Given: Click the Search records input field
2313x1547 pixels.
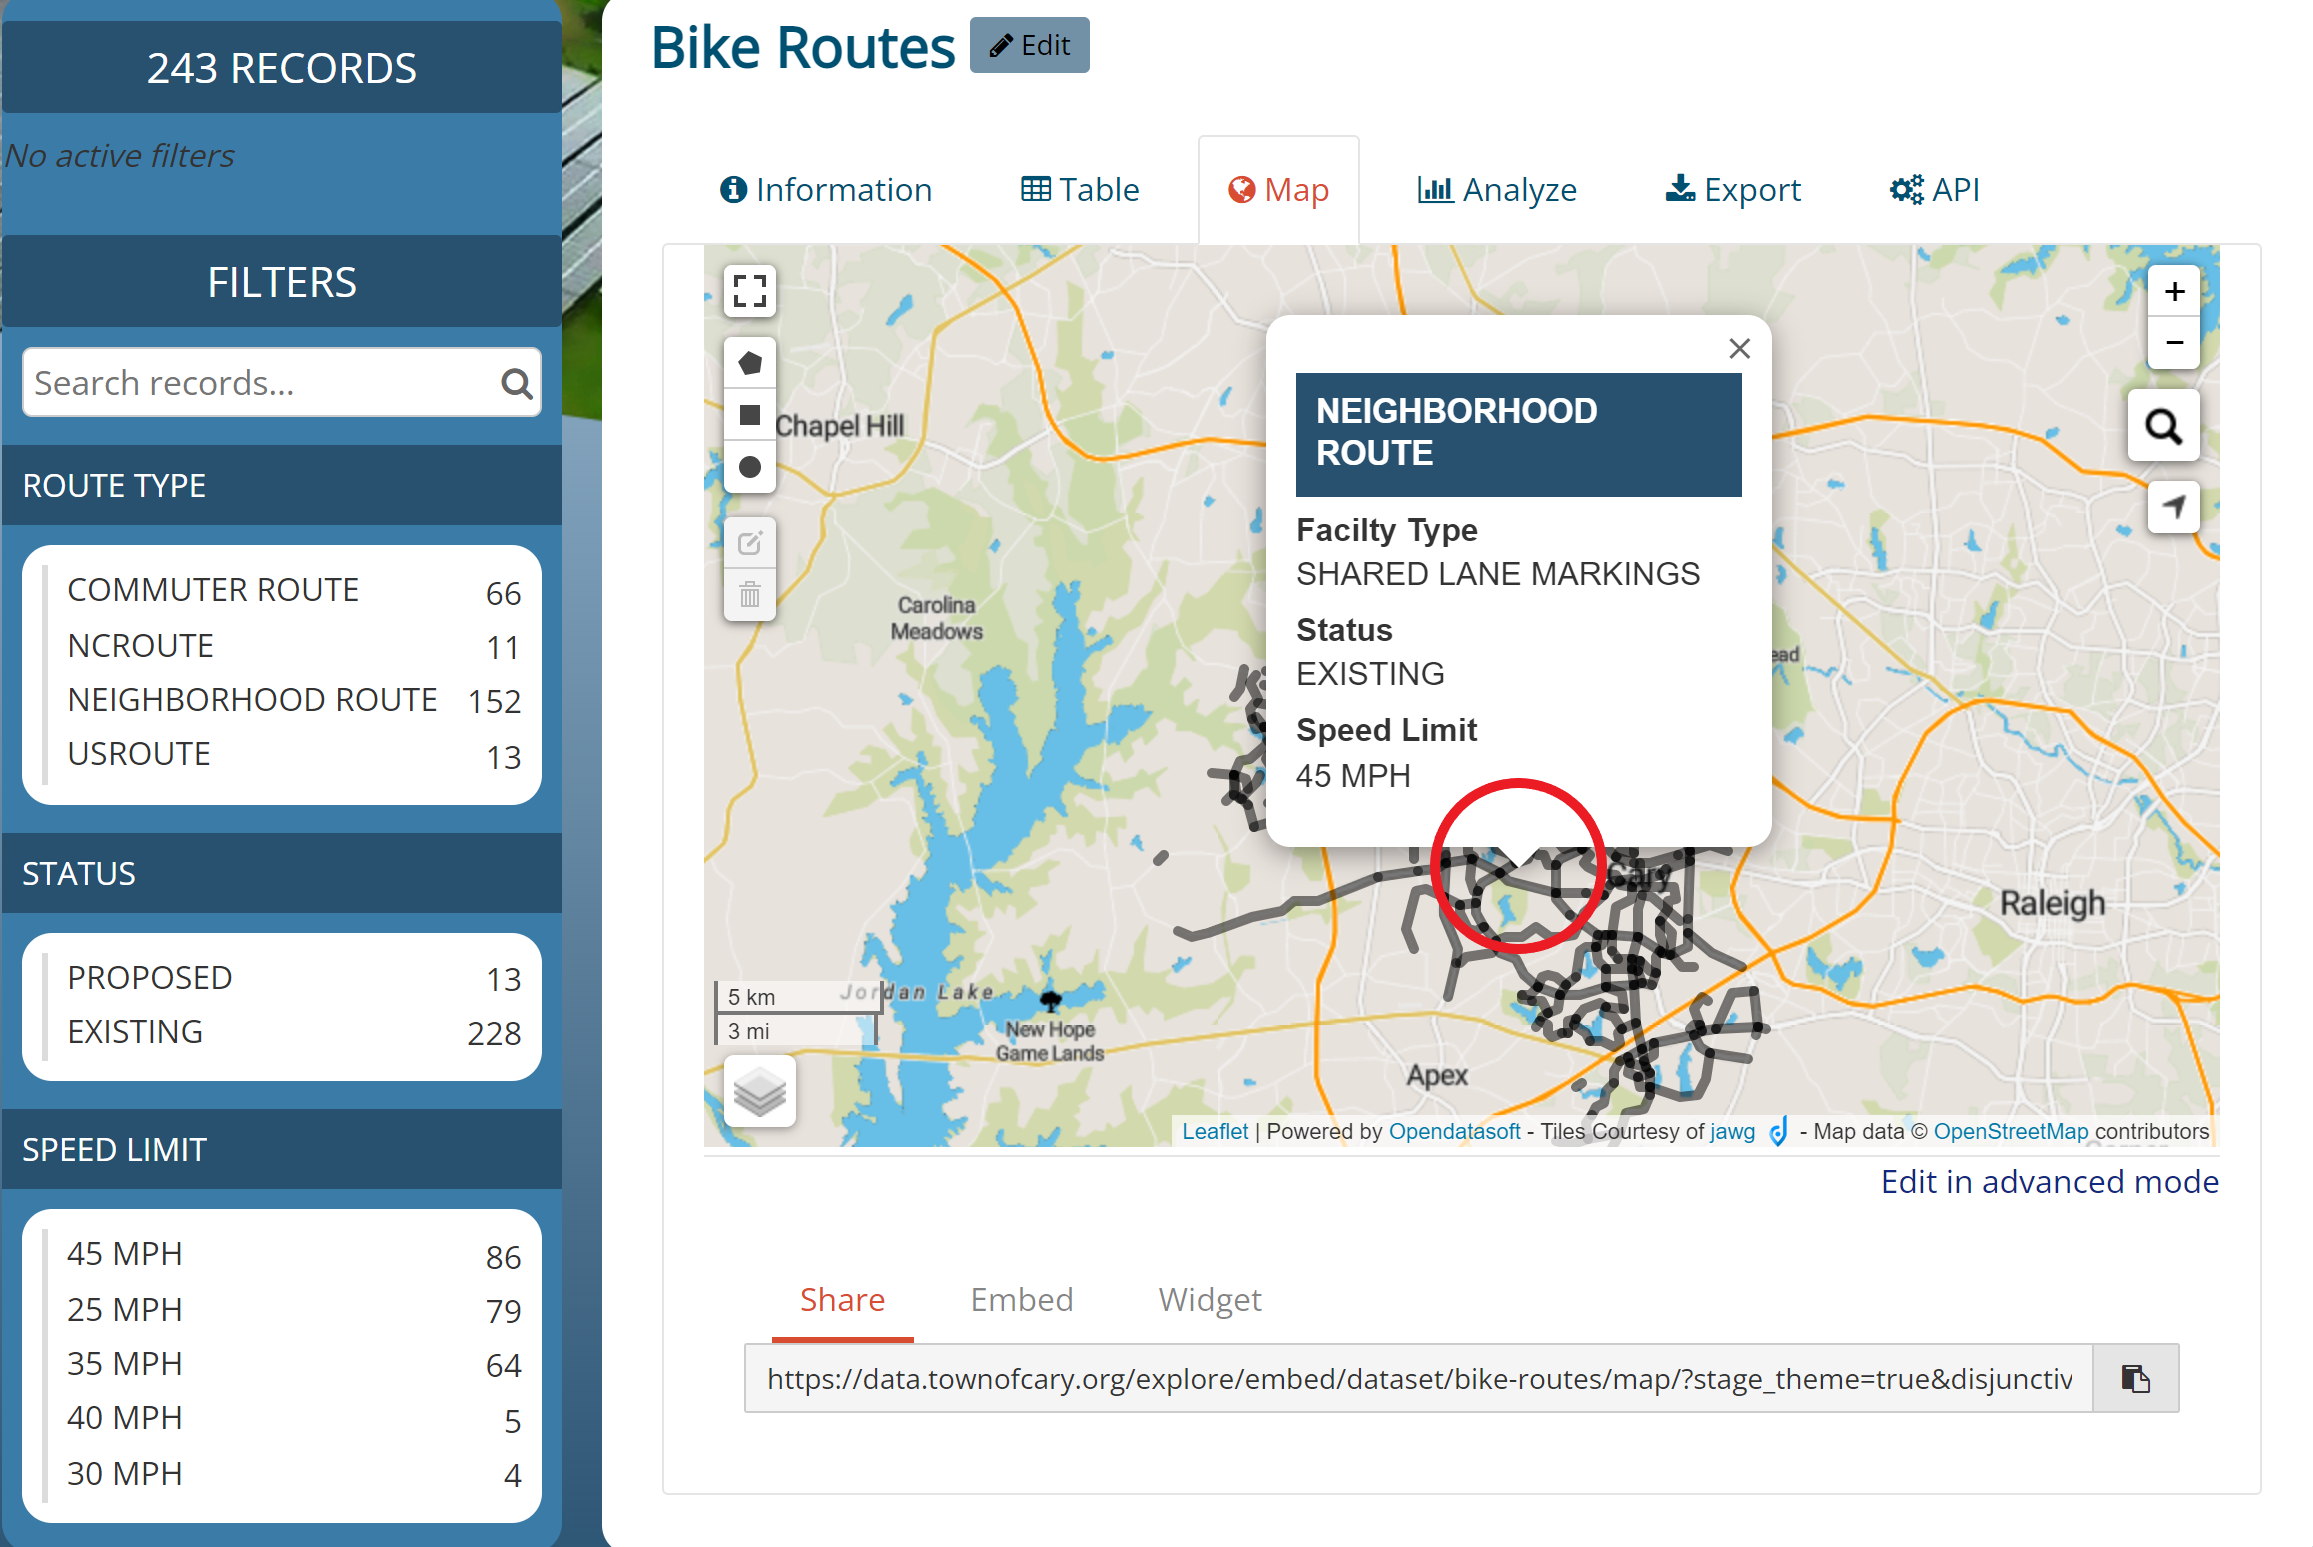Looking at the screenshot, I should [x=260, y=383].
